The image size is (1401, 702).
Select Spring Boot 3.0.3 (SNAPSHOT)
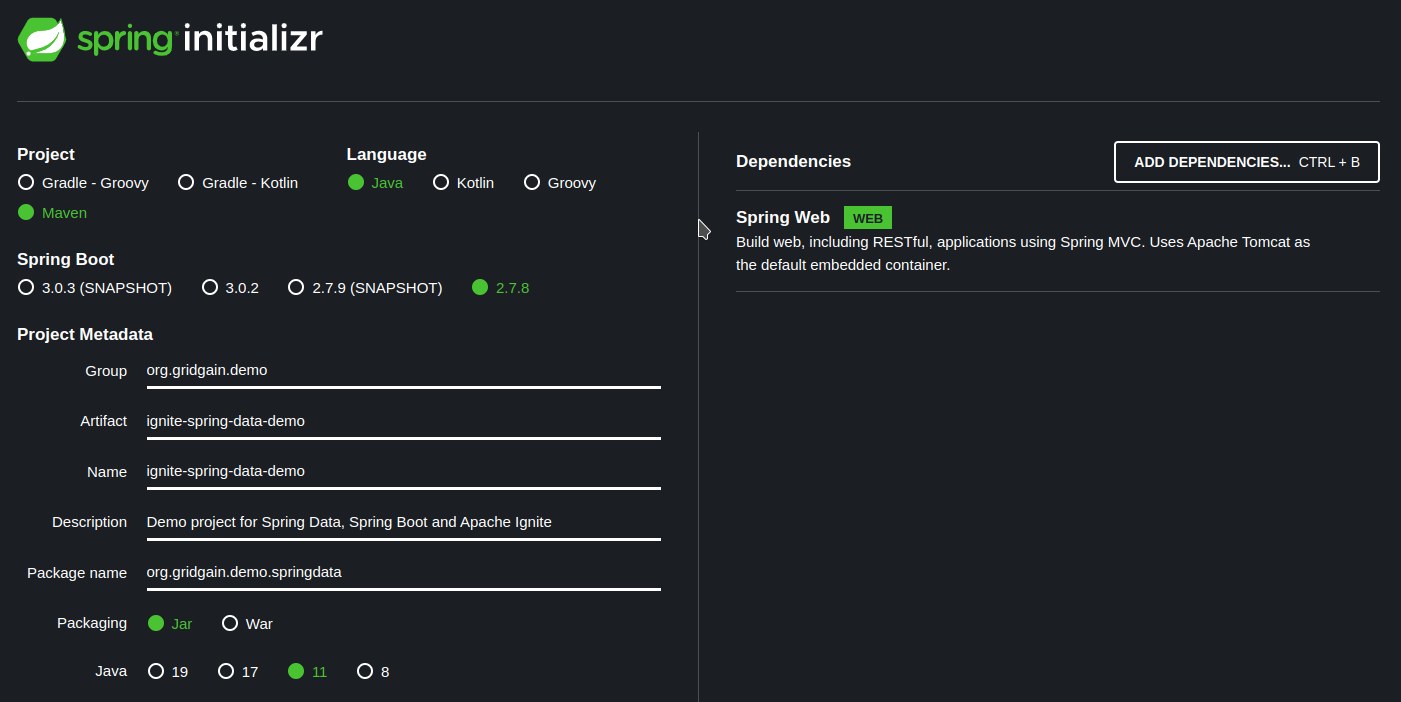[95, 288]
